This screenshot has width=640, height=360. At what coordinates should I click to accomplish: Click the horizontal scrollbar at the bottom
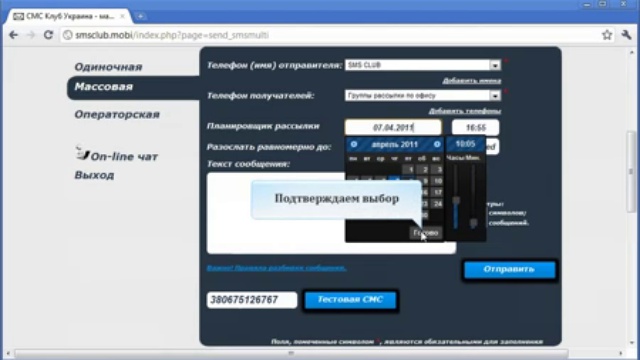[x=291, y=353]
